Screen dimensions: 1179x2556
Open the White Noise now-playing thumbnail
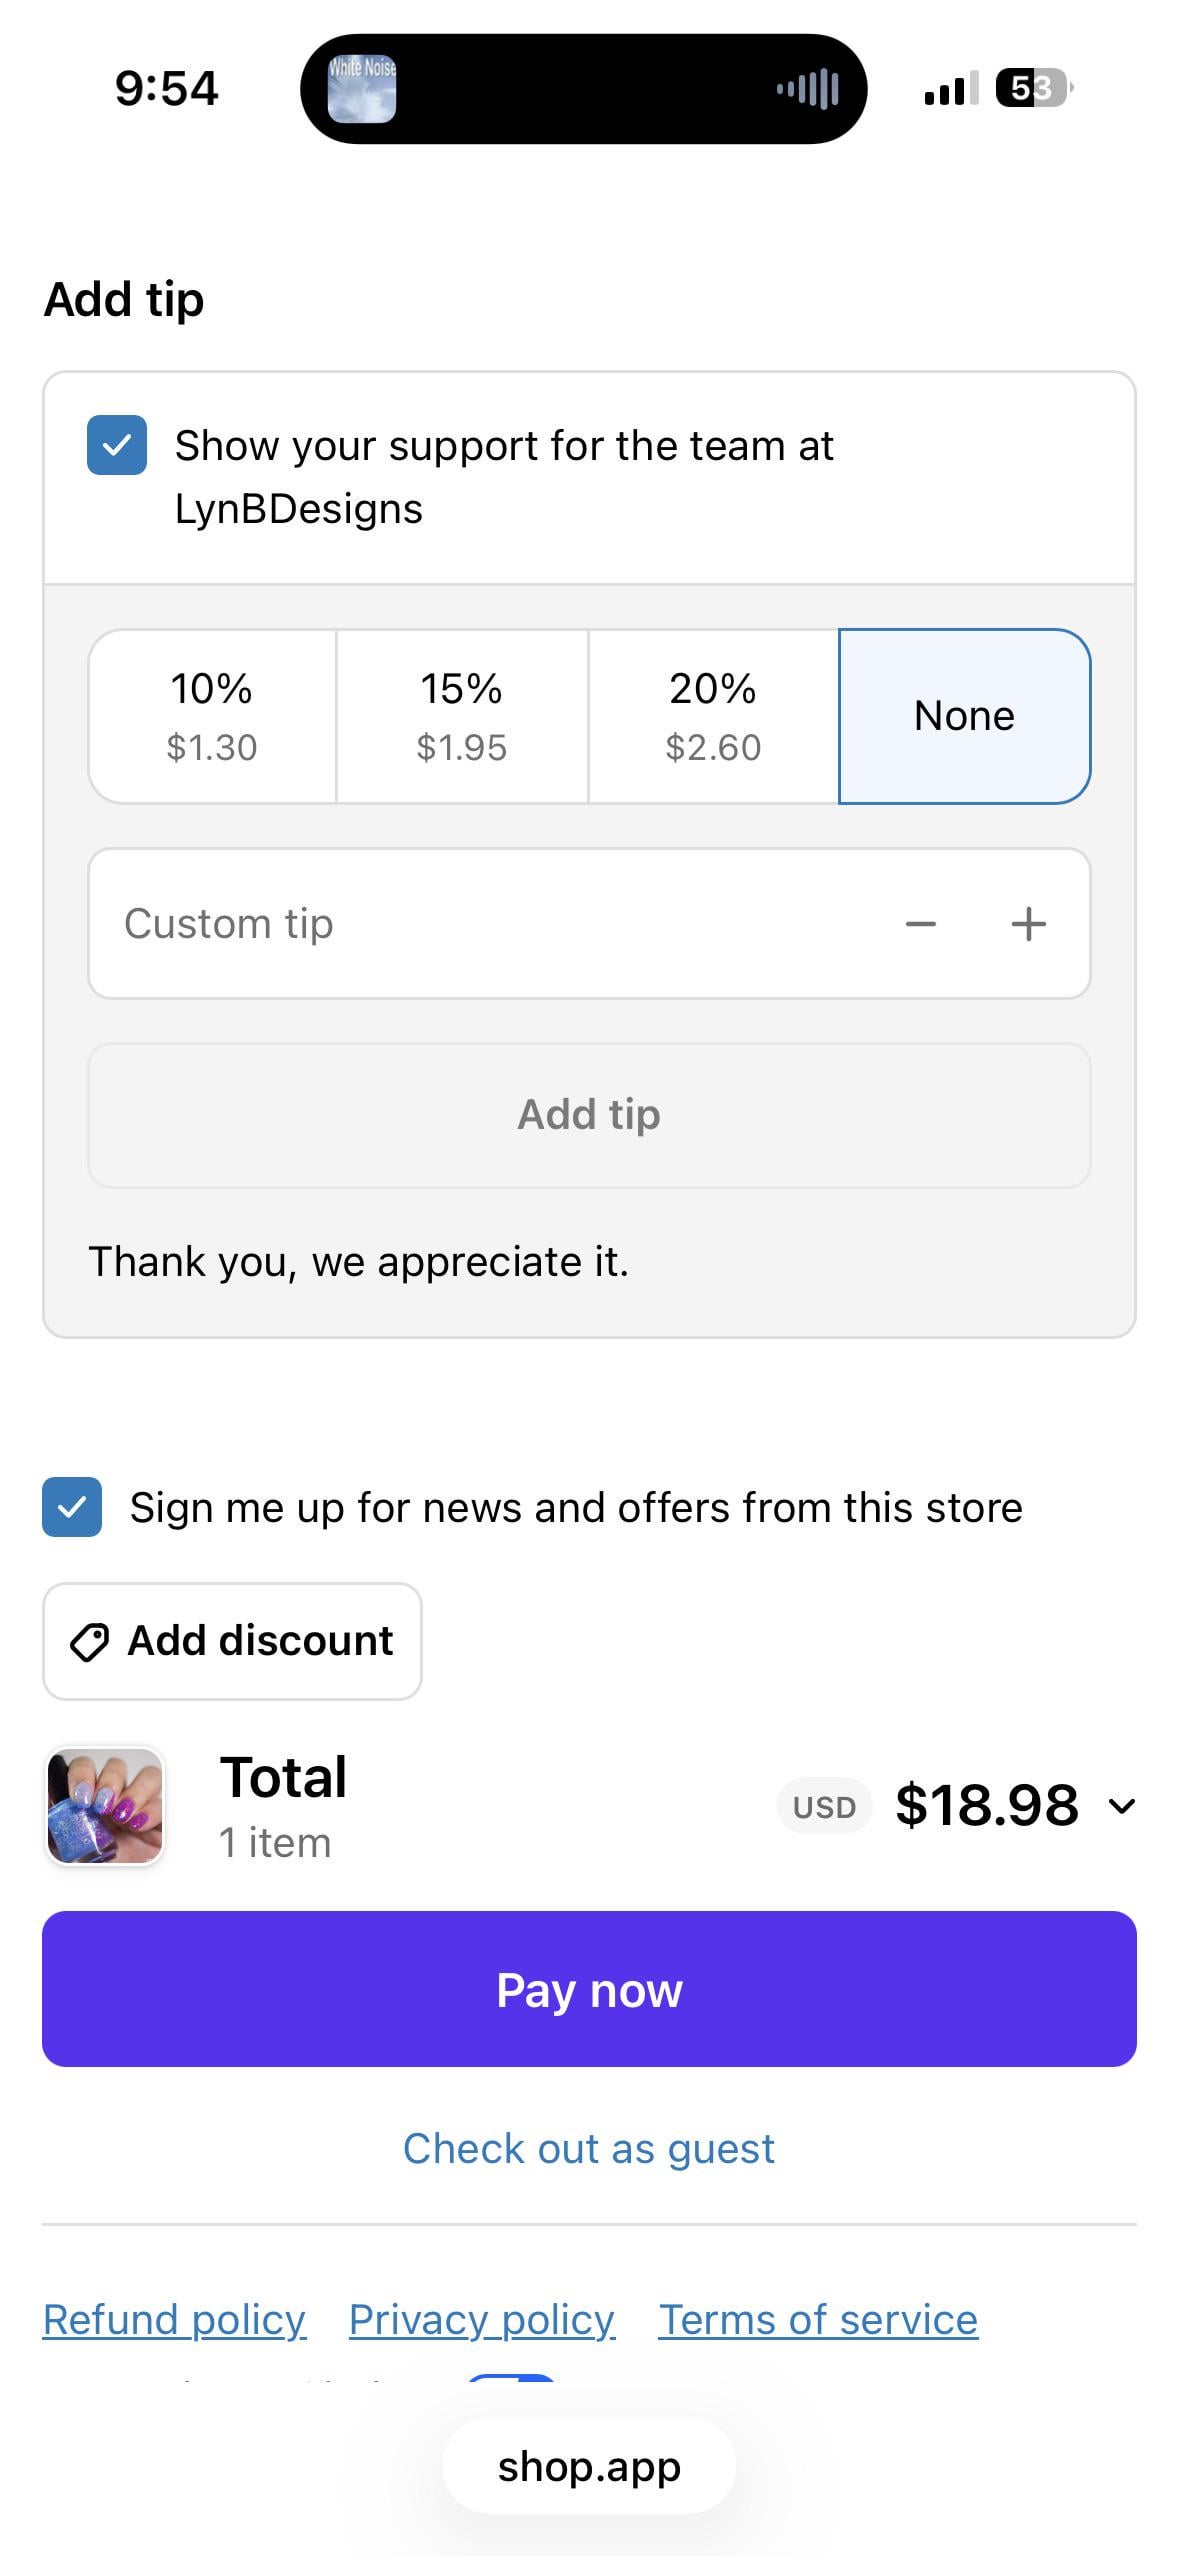[362, 89]
